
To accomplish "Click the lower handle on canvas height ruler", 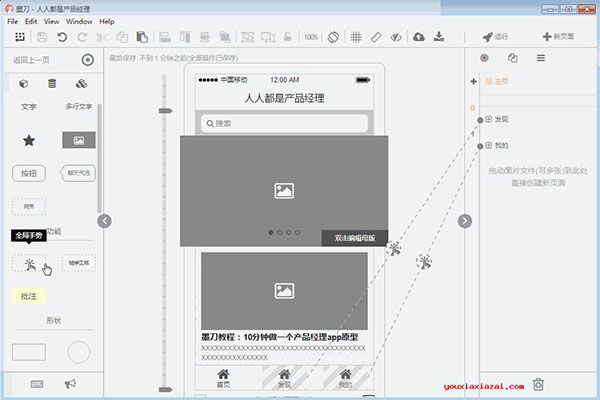I will pos(165,390).
